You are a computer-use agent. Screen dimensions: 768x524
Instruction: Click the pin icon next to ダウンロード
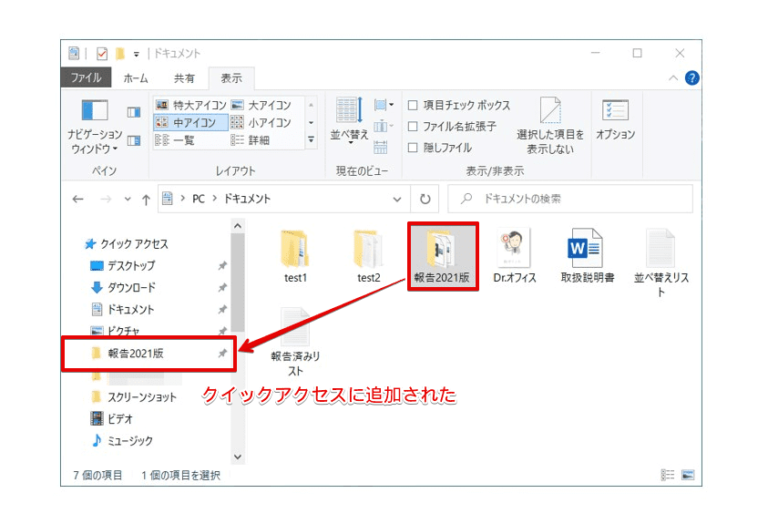coord(222,287)
